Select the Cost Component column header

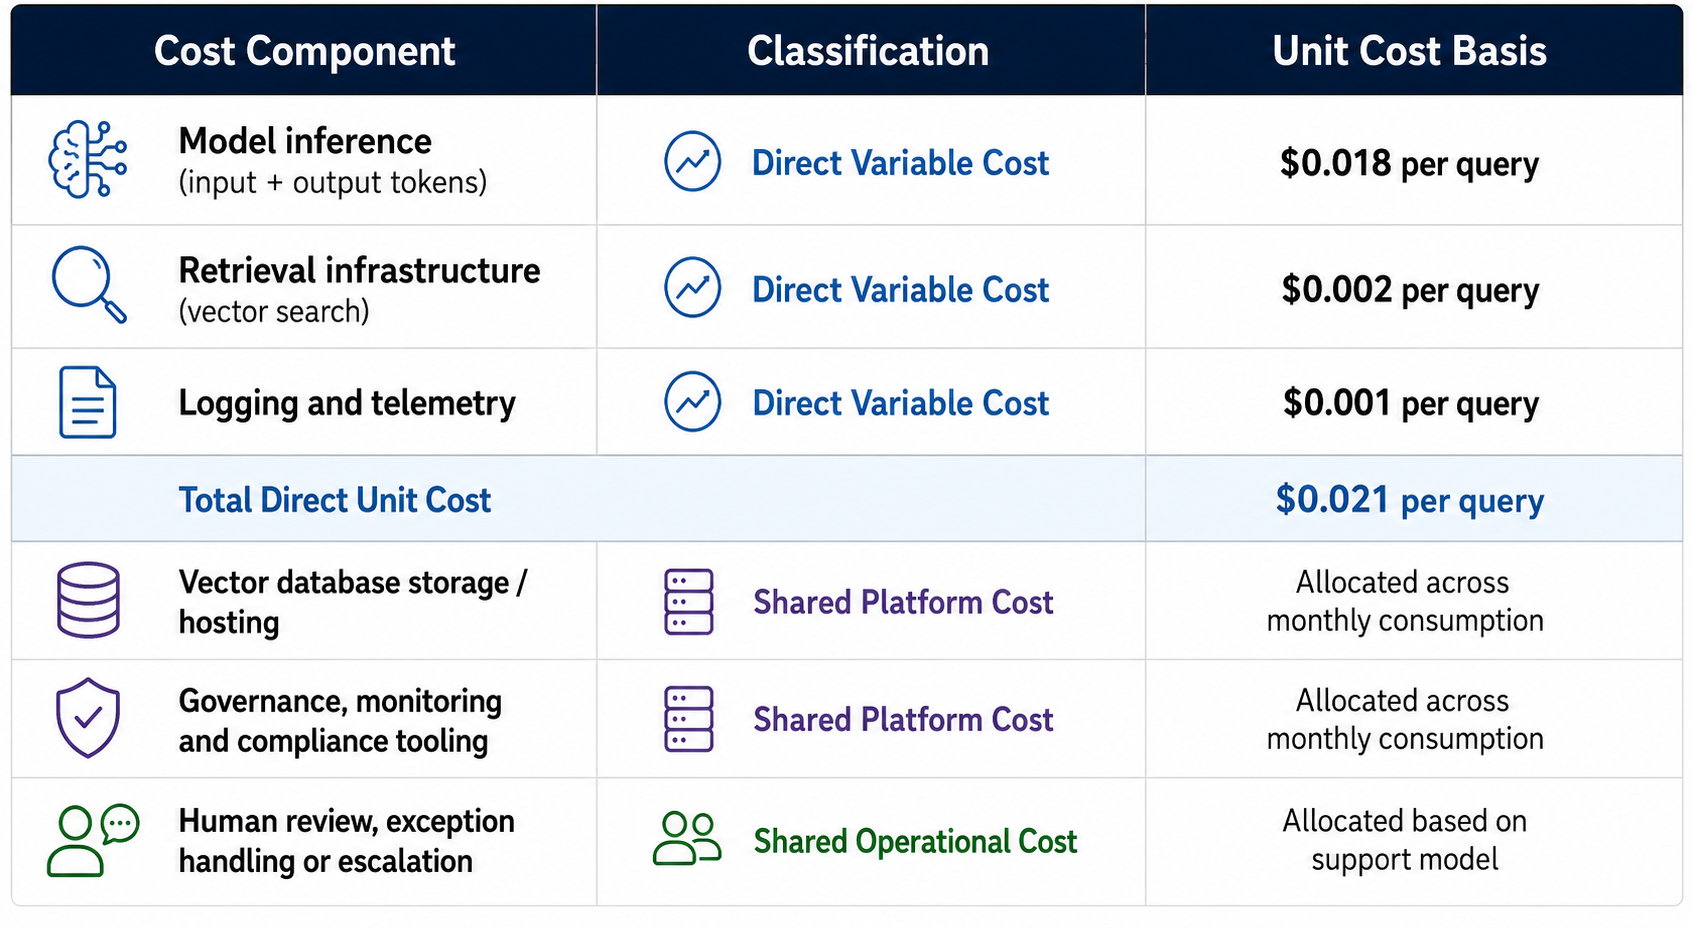pyautogui.click(x=304, y=50)
